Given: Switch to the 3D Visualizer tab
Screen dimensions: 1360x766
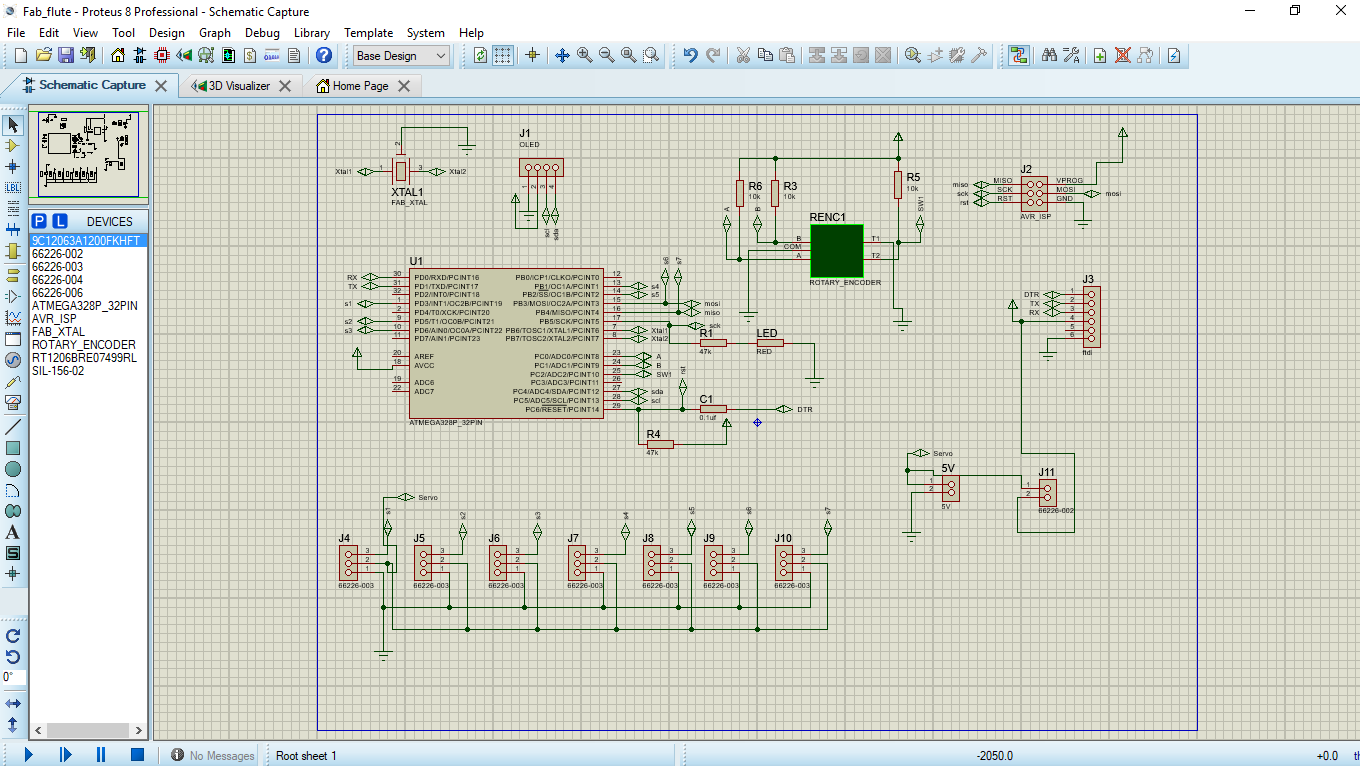Looking at the screenshot, I should tap(238, 86).
